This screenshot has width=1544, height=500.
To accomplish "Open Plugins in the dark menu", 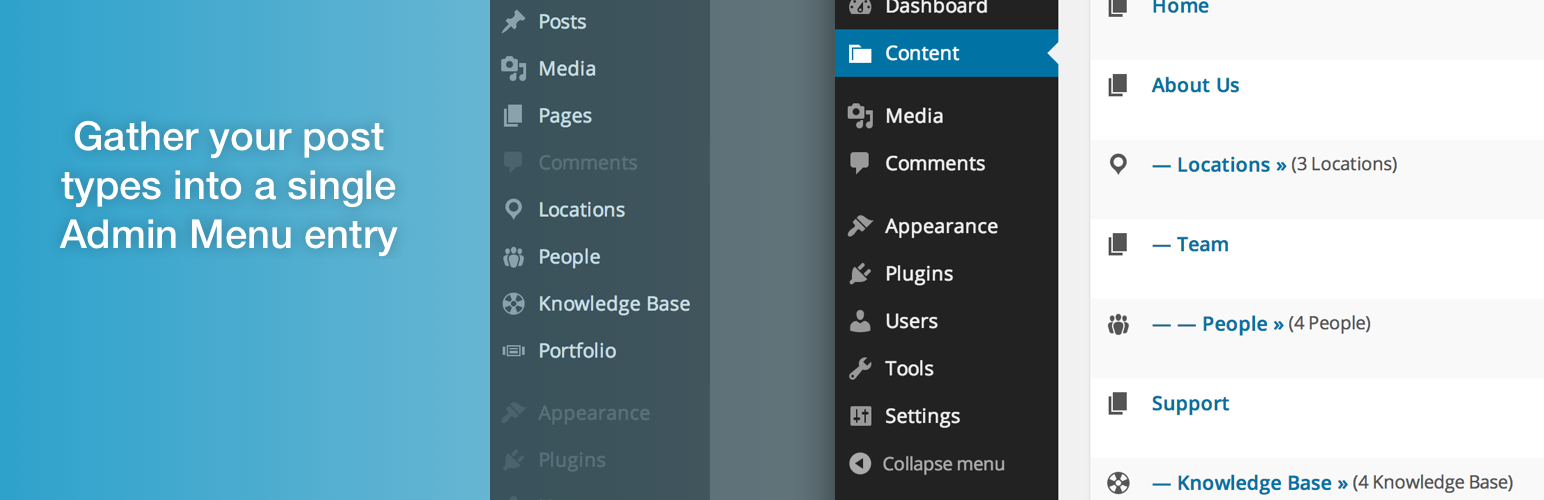I will point(919,274).
